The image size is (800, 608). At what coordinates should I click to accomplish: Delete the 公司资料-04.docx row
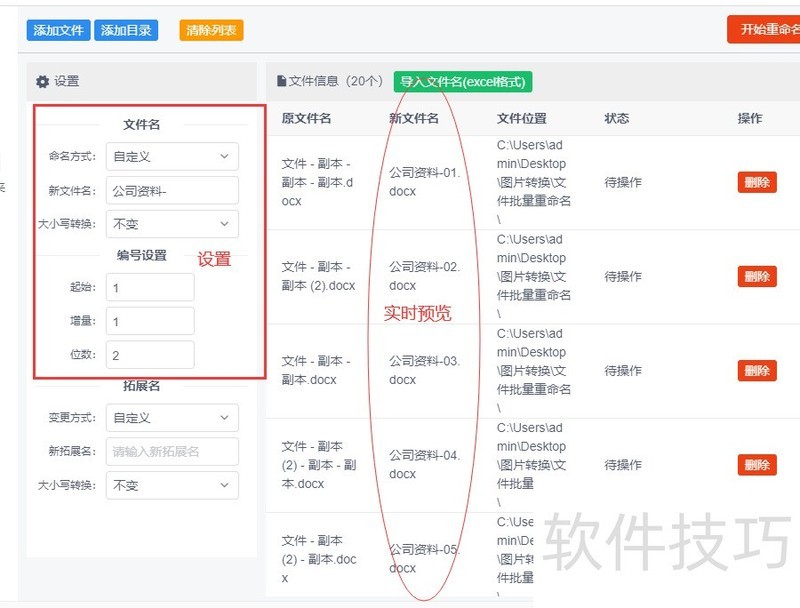[757, 465]
